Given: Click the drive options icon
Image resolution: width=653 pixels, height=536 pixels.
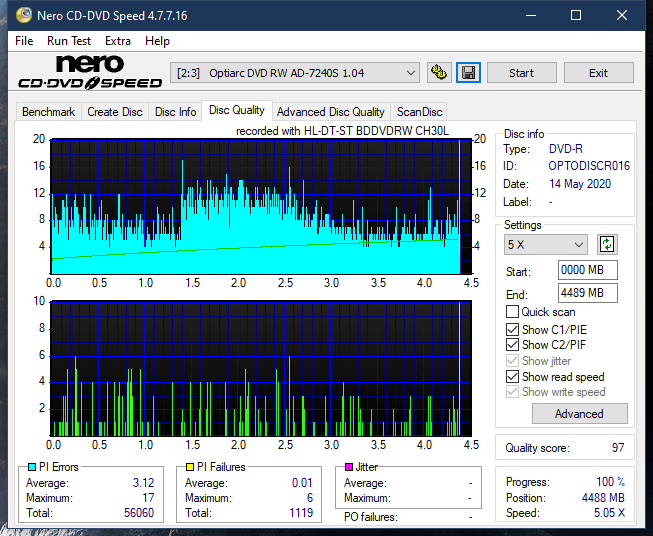Looking at the screenshot, I should (x=439, y=73).
